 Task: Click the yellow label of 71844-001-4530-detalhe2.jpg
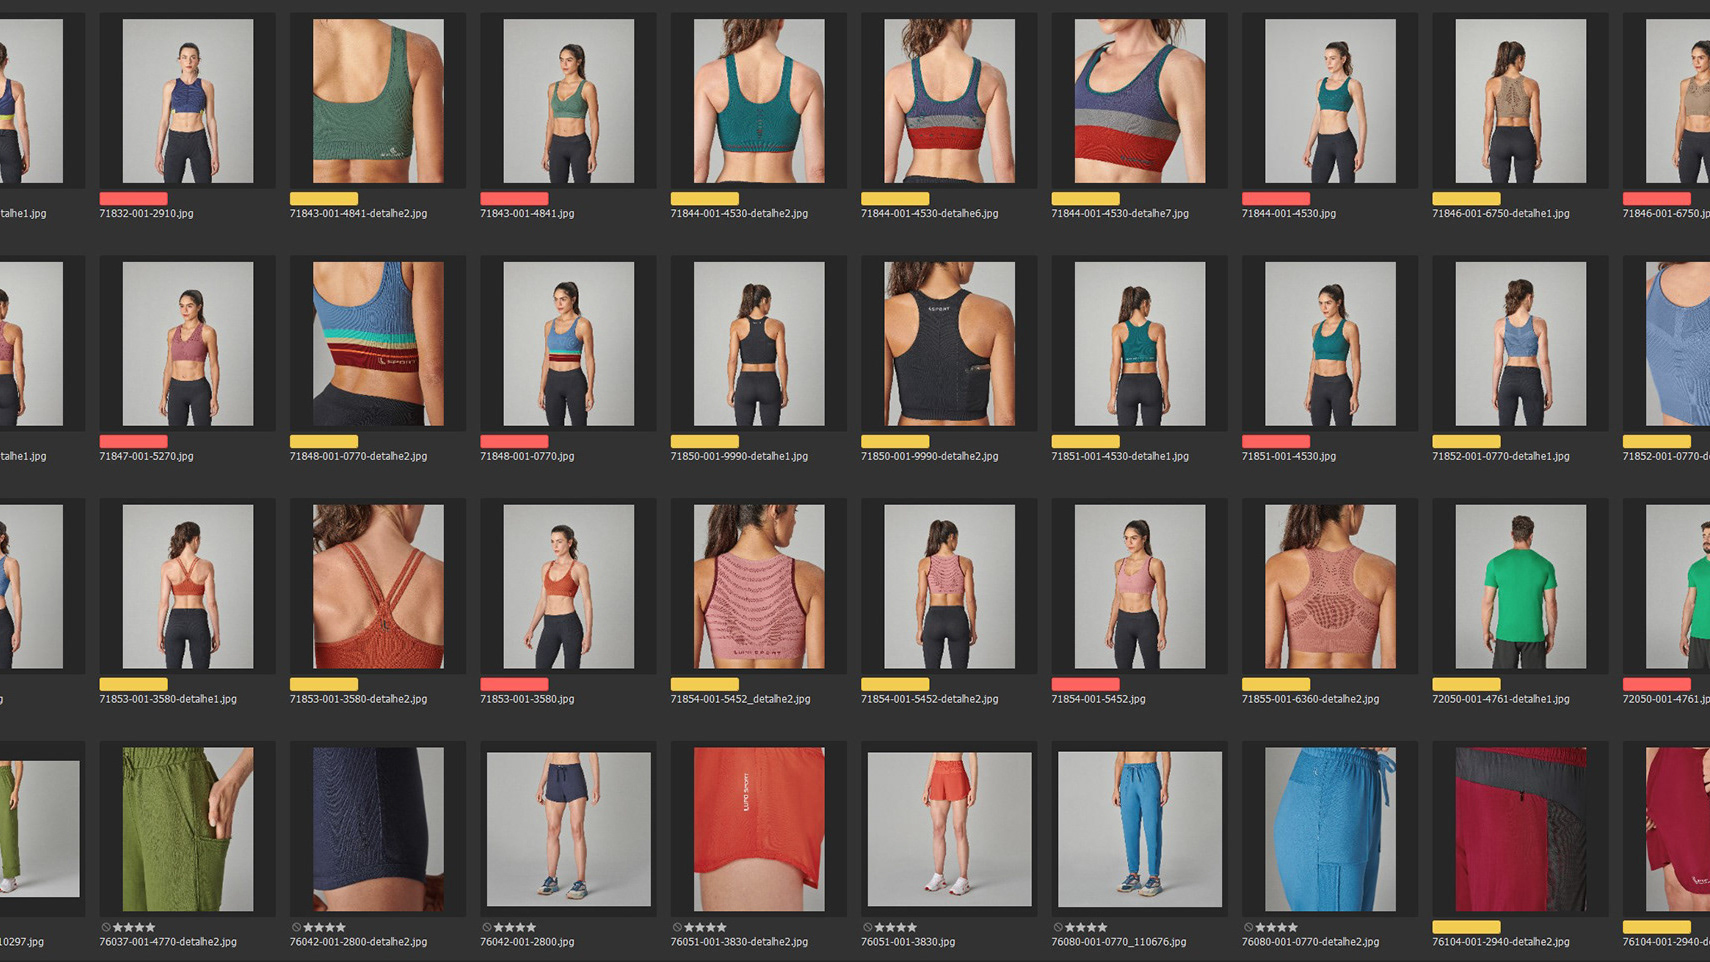[x=704, y=199]
